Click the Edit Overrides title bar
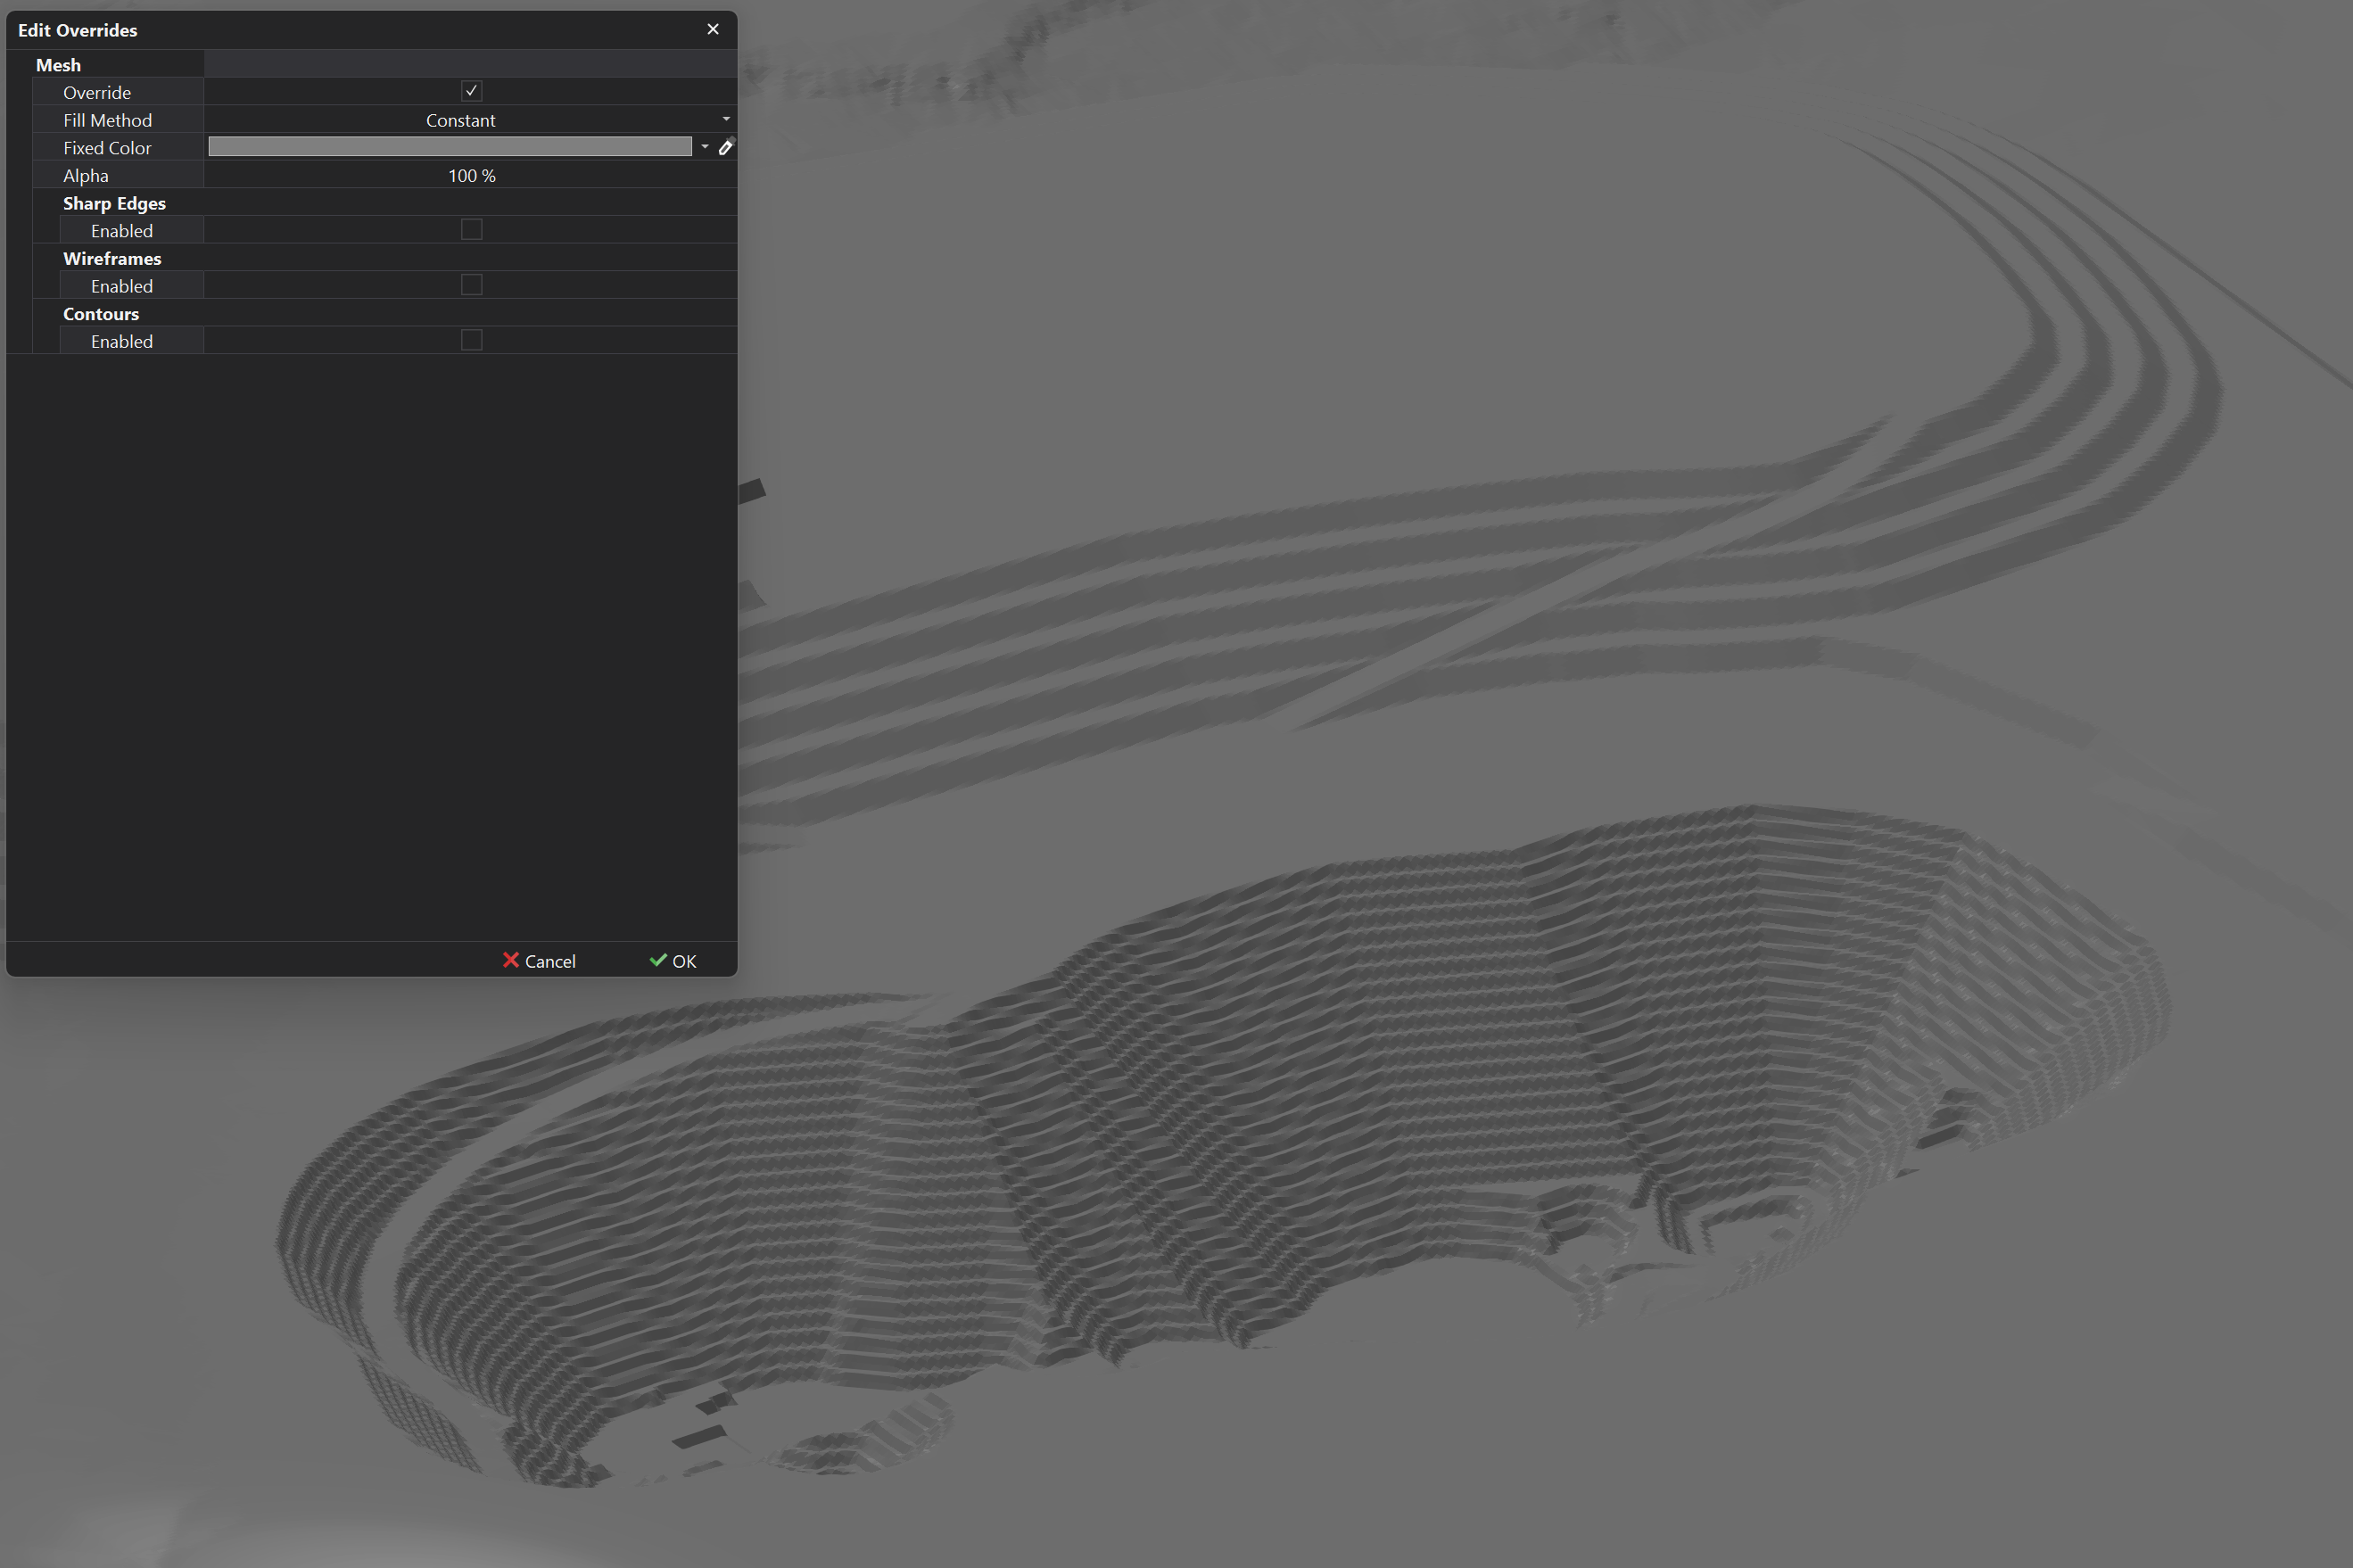The height and width of the screenshot is (1568, 2353). click(300, 29)
